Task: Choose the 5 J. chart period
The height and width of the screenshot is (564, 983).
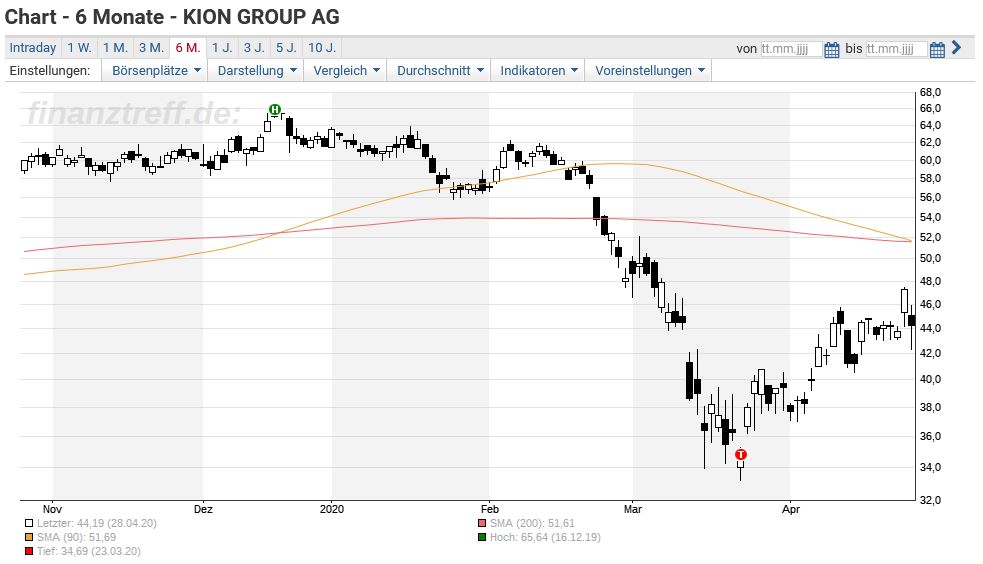Action: pos(286,48)
